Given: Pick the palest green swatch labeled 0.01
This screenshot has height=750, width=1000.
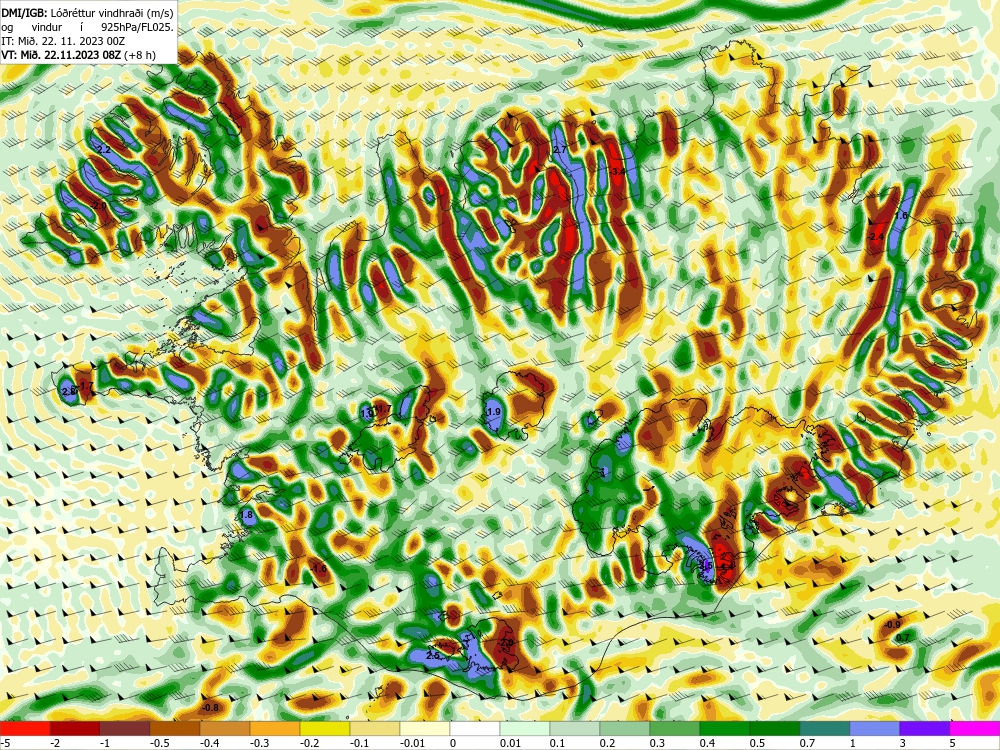Looking at the screenshot, I should point(525,728).
